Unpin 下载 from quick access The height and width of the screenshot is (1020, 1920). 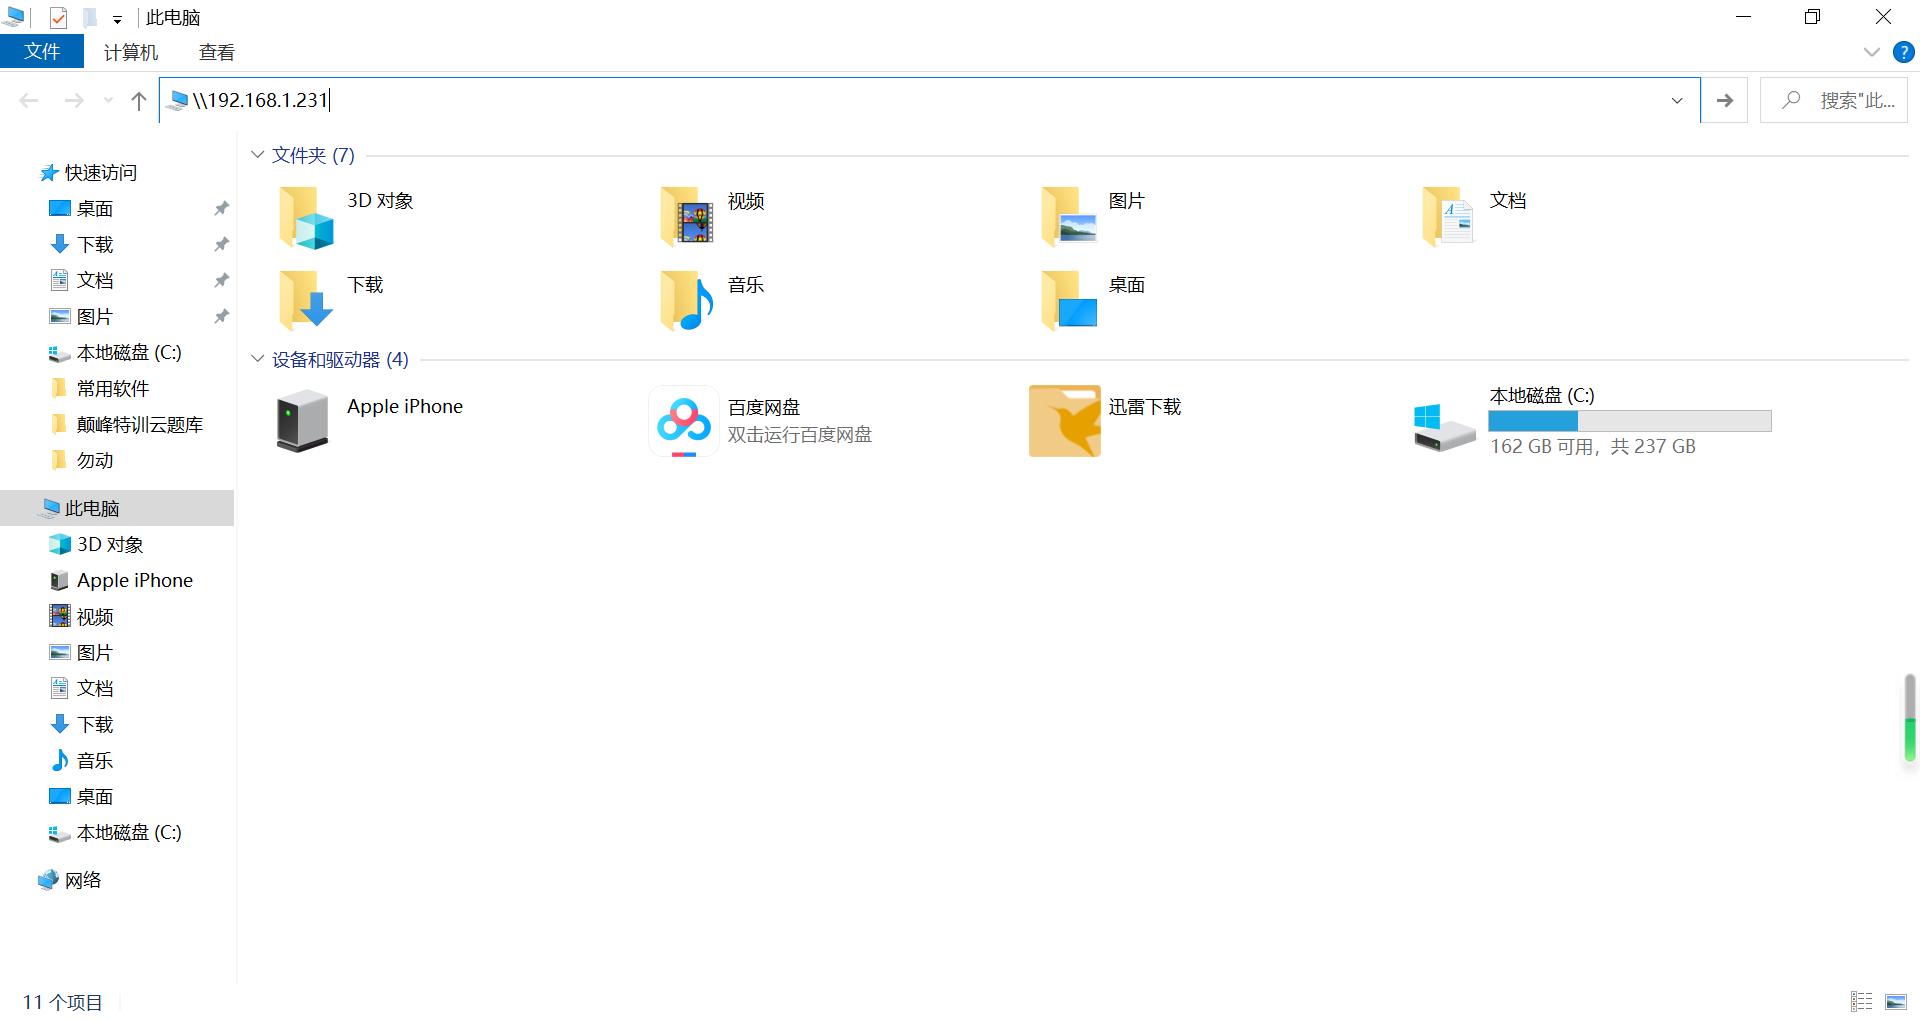coord(221,244)
